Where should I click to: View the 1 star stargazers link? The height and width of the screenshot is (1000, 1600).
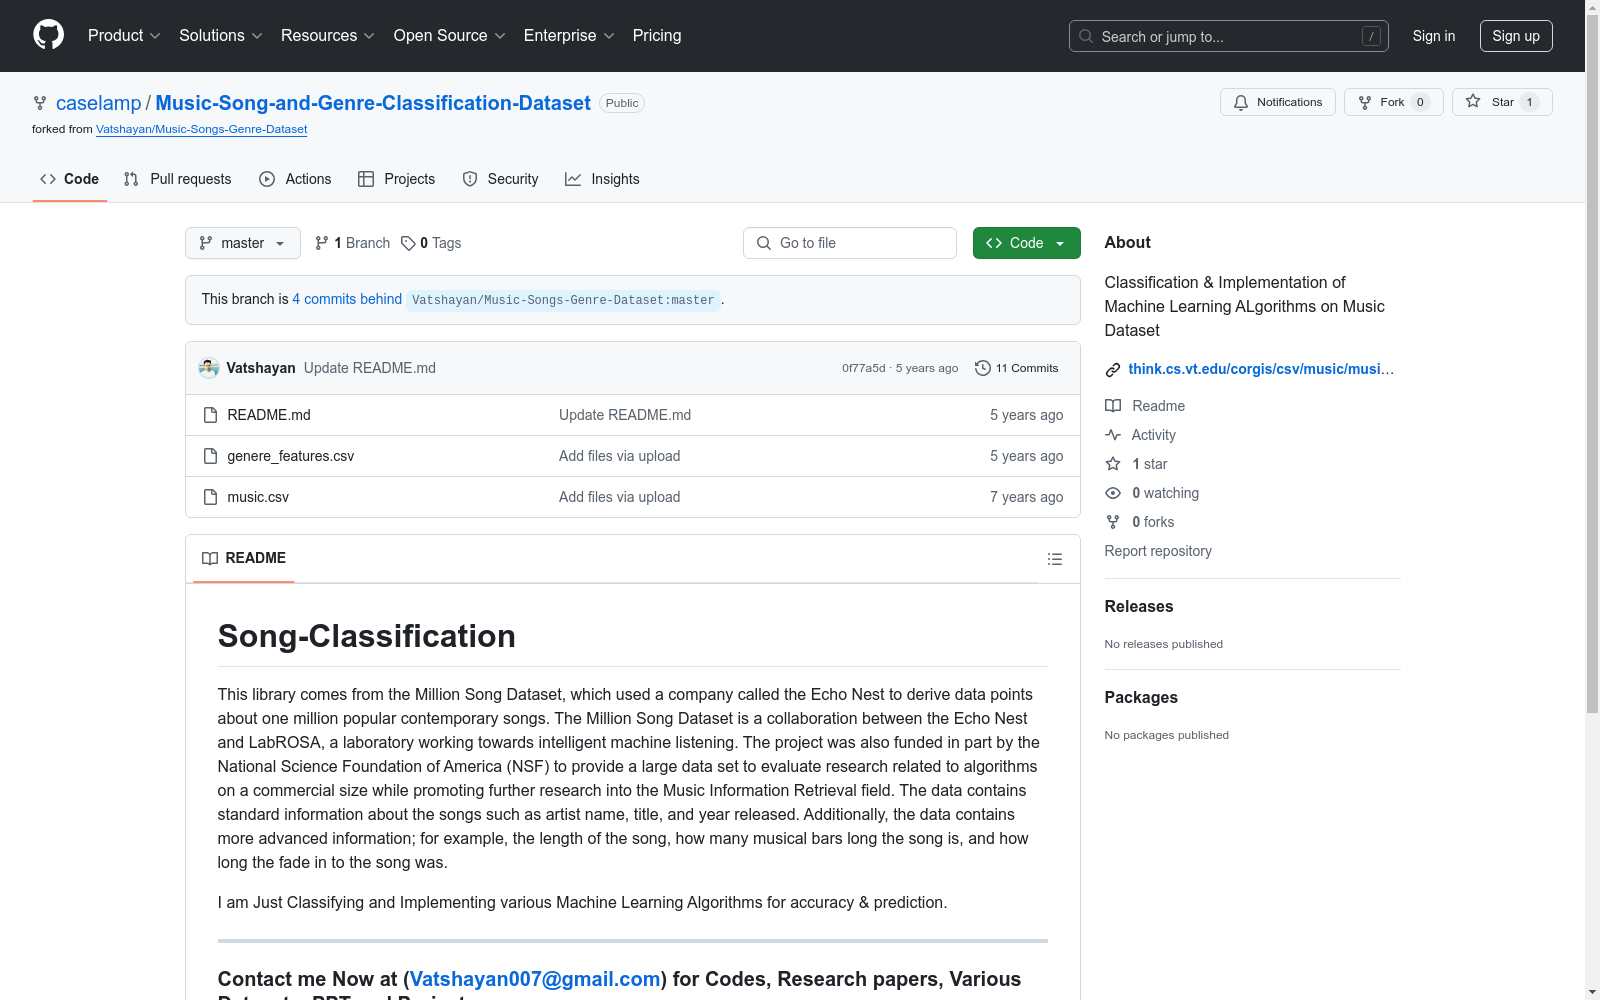coord(1137,464)
